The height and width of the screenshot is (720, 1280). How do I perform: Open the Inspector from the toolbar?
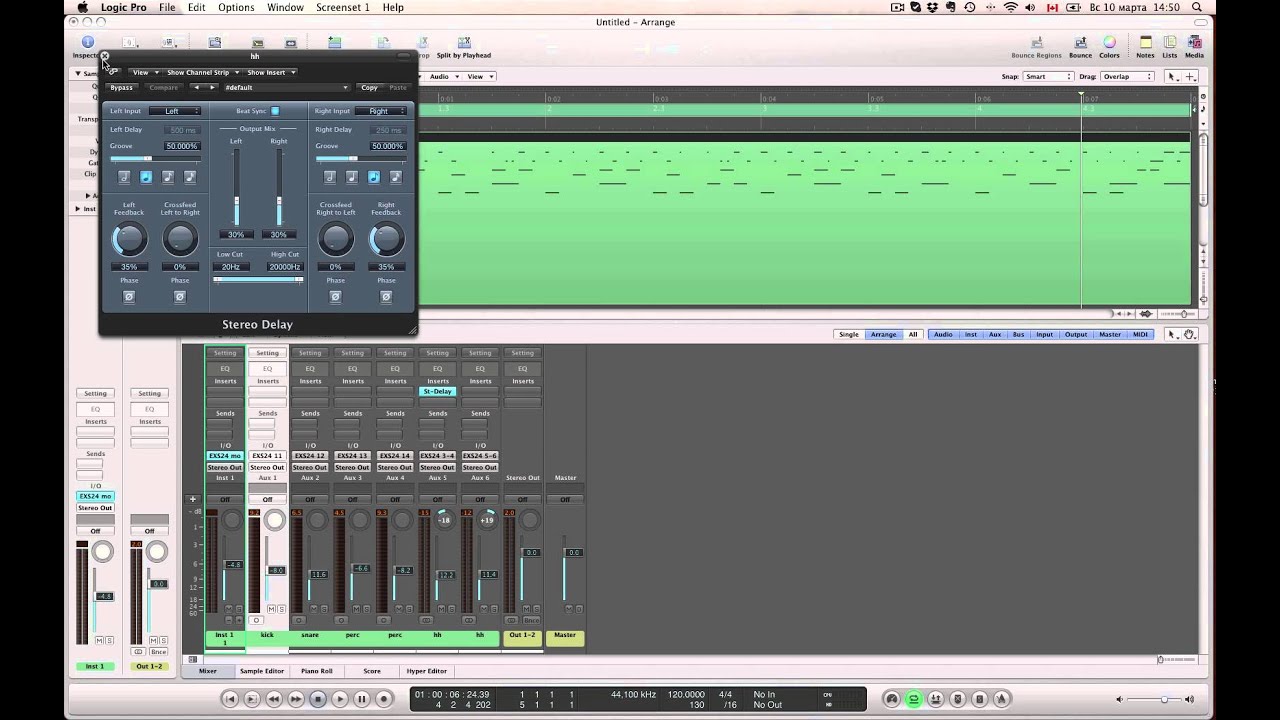87,46
